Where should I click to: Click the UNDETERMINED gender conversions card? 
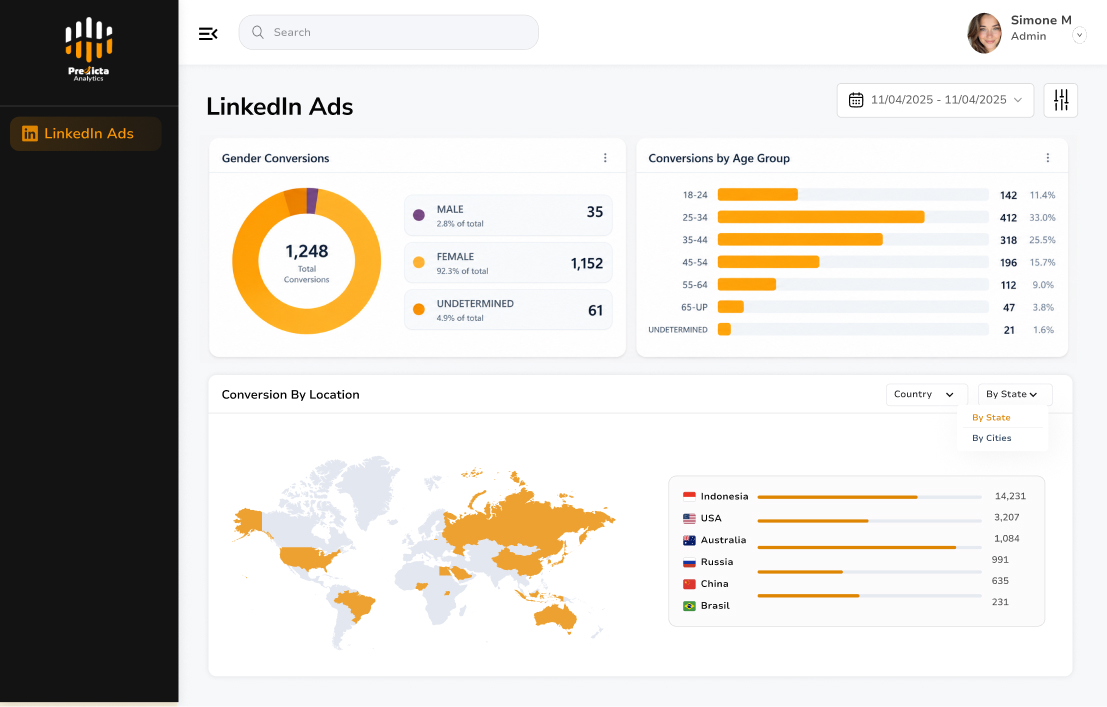coord(508,310)
